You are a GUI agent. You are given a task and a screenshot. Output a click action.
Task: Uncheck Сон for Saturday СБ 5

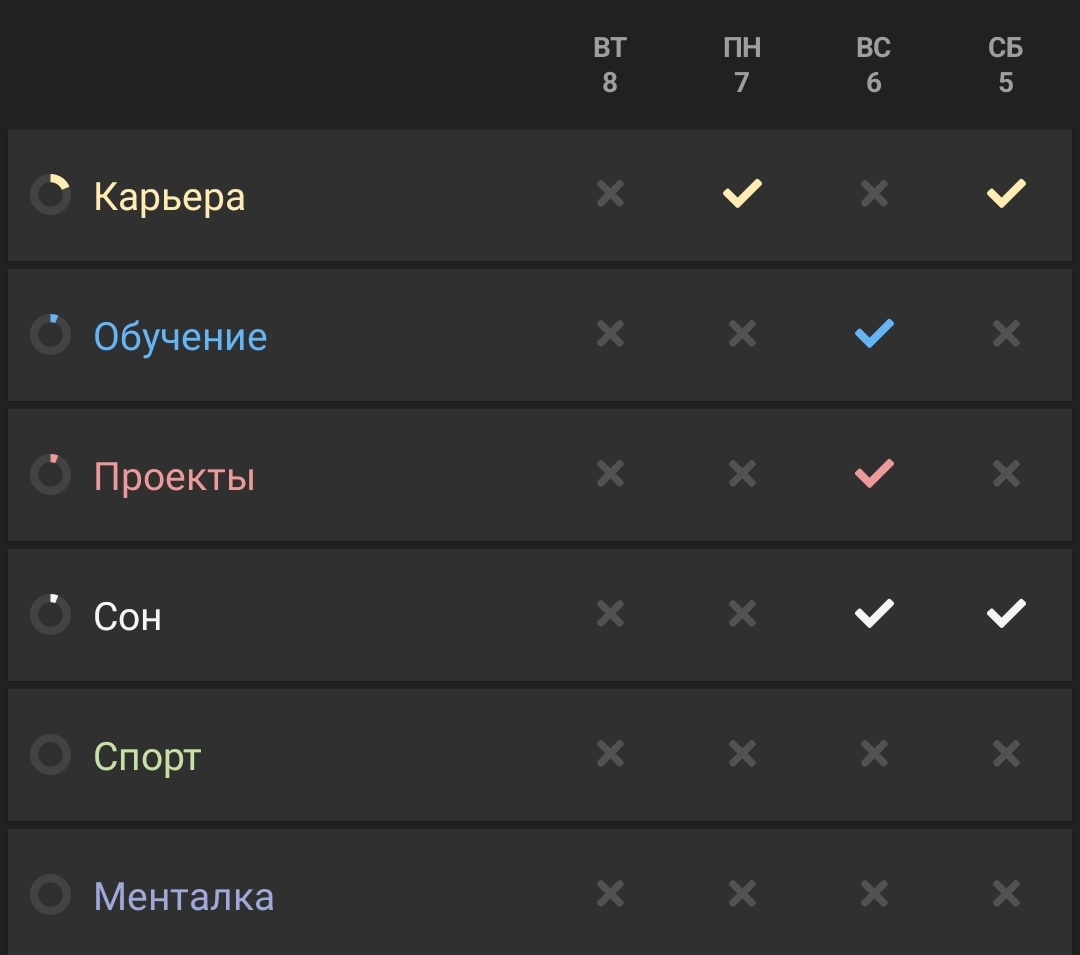pyautogui.click(x=1006, y=613)
